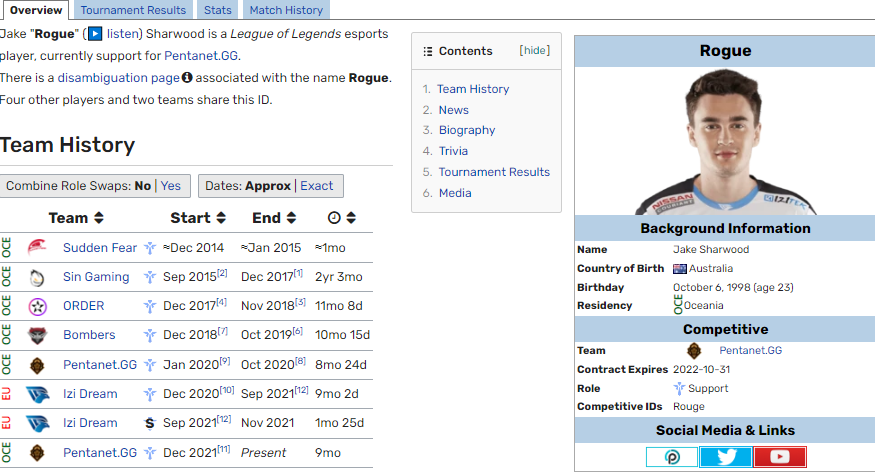Click support role icon in ORDER row
The width and height of the screenshot is (875, 472).
click(150, 306)
